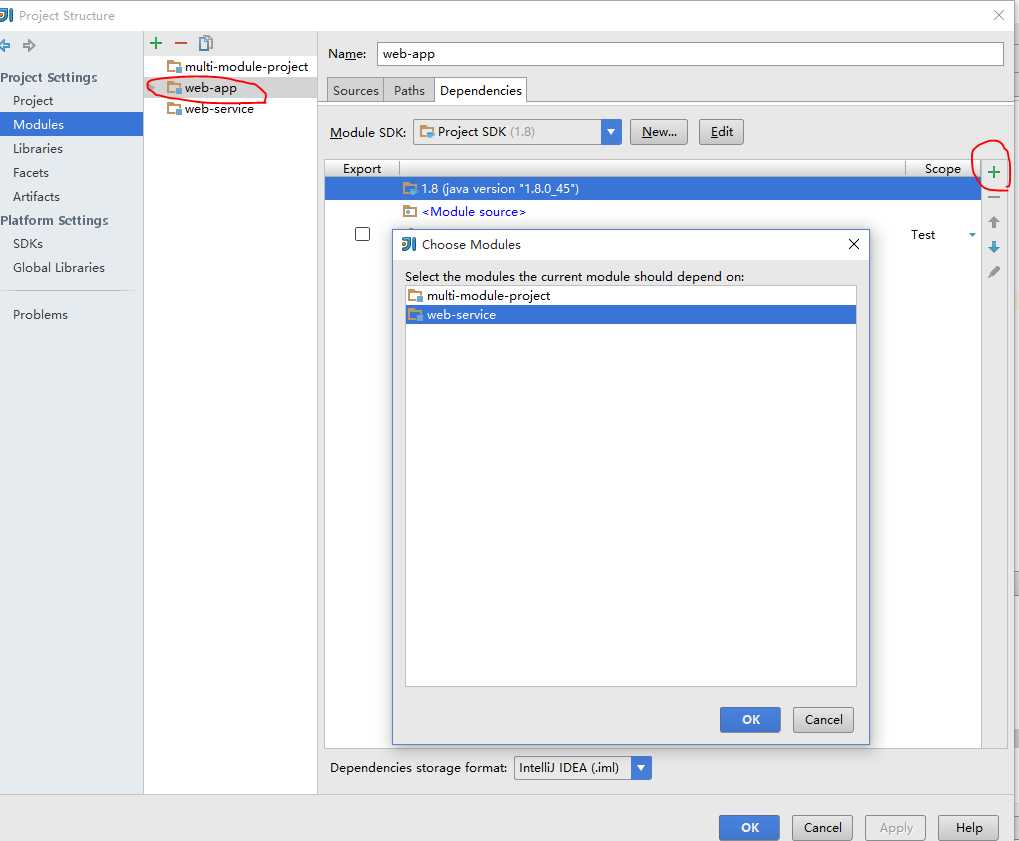Click the back navigation arrow
Screen dimensions: 1019x841
tap(5, 45)
